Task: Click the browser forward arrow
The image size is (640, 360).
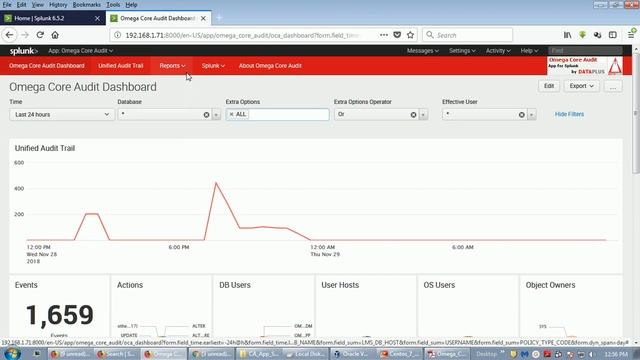Action: click(24, 35)
